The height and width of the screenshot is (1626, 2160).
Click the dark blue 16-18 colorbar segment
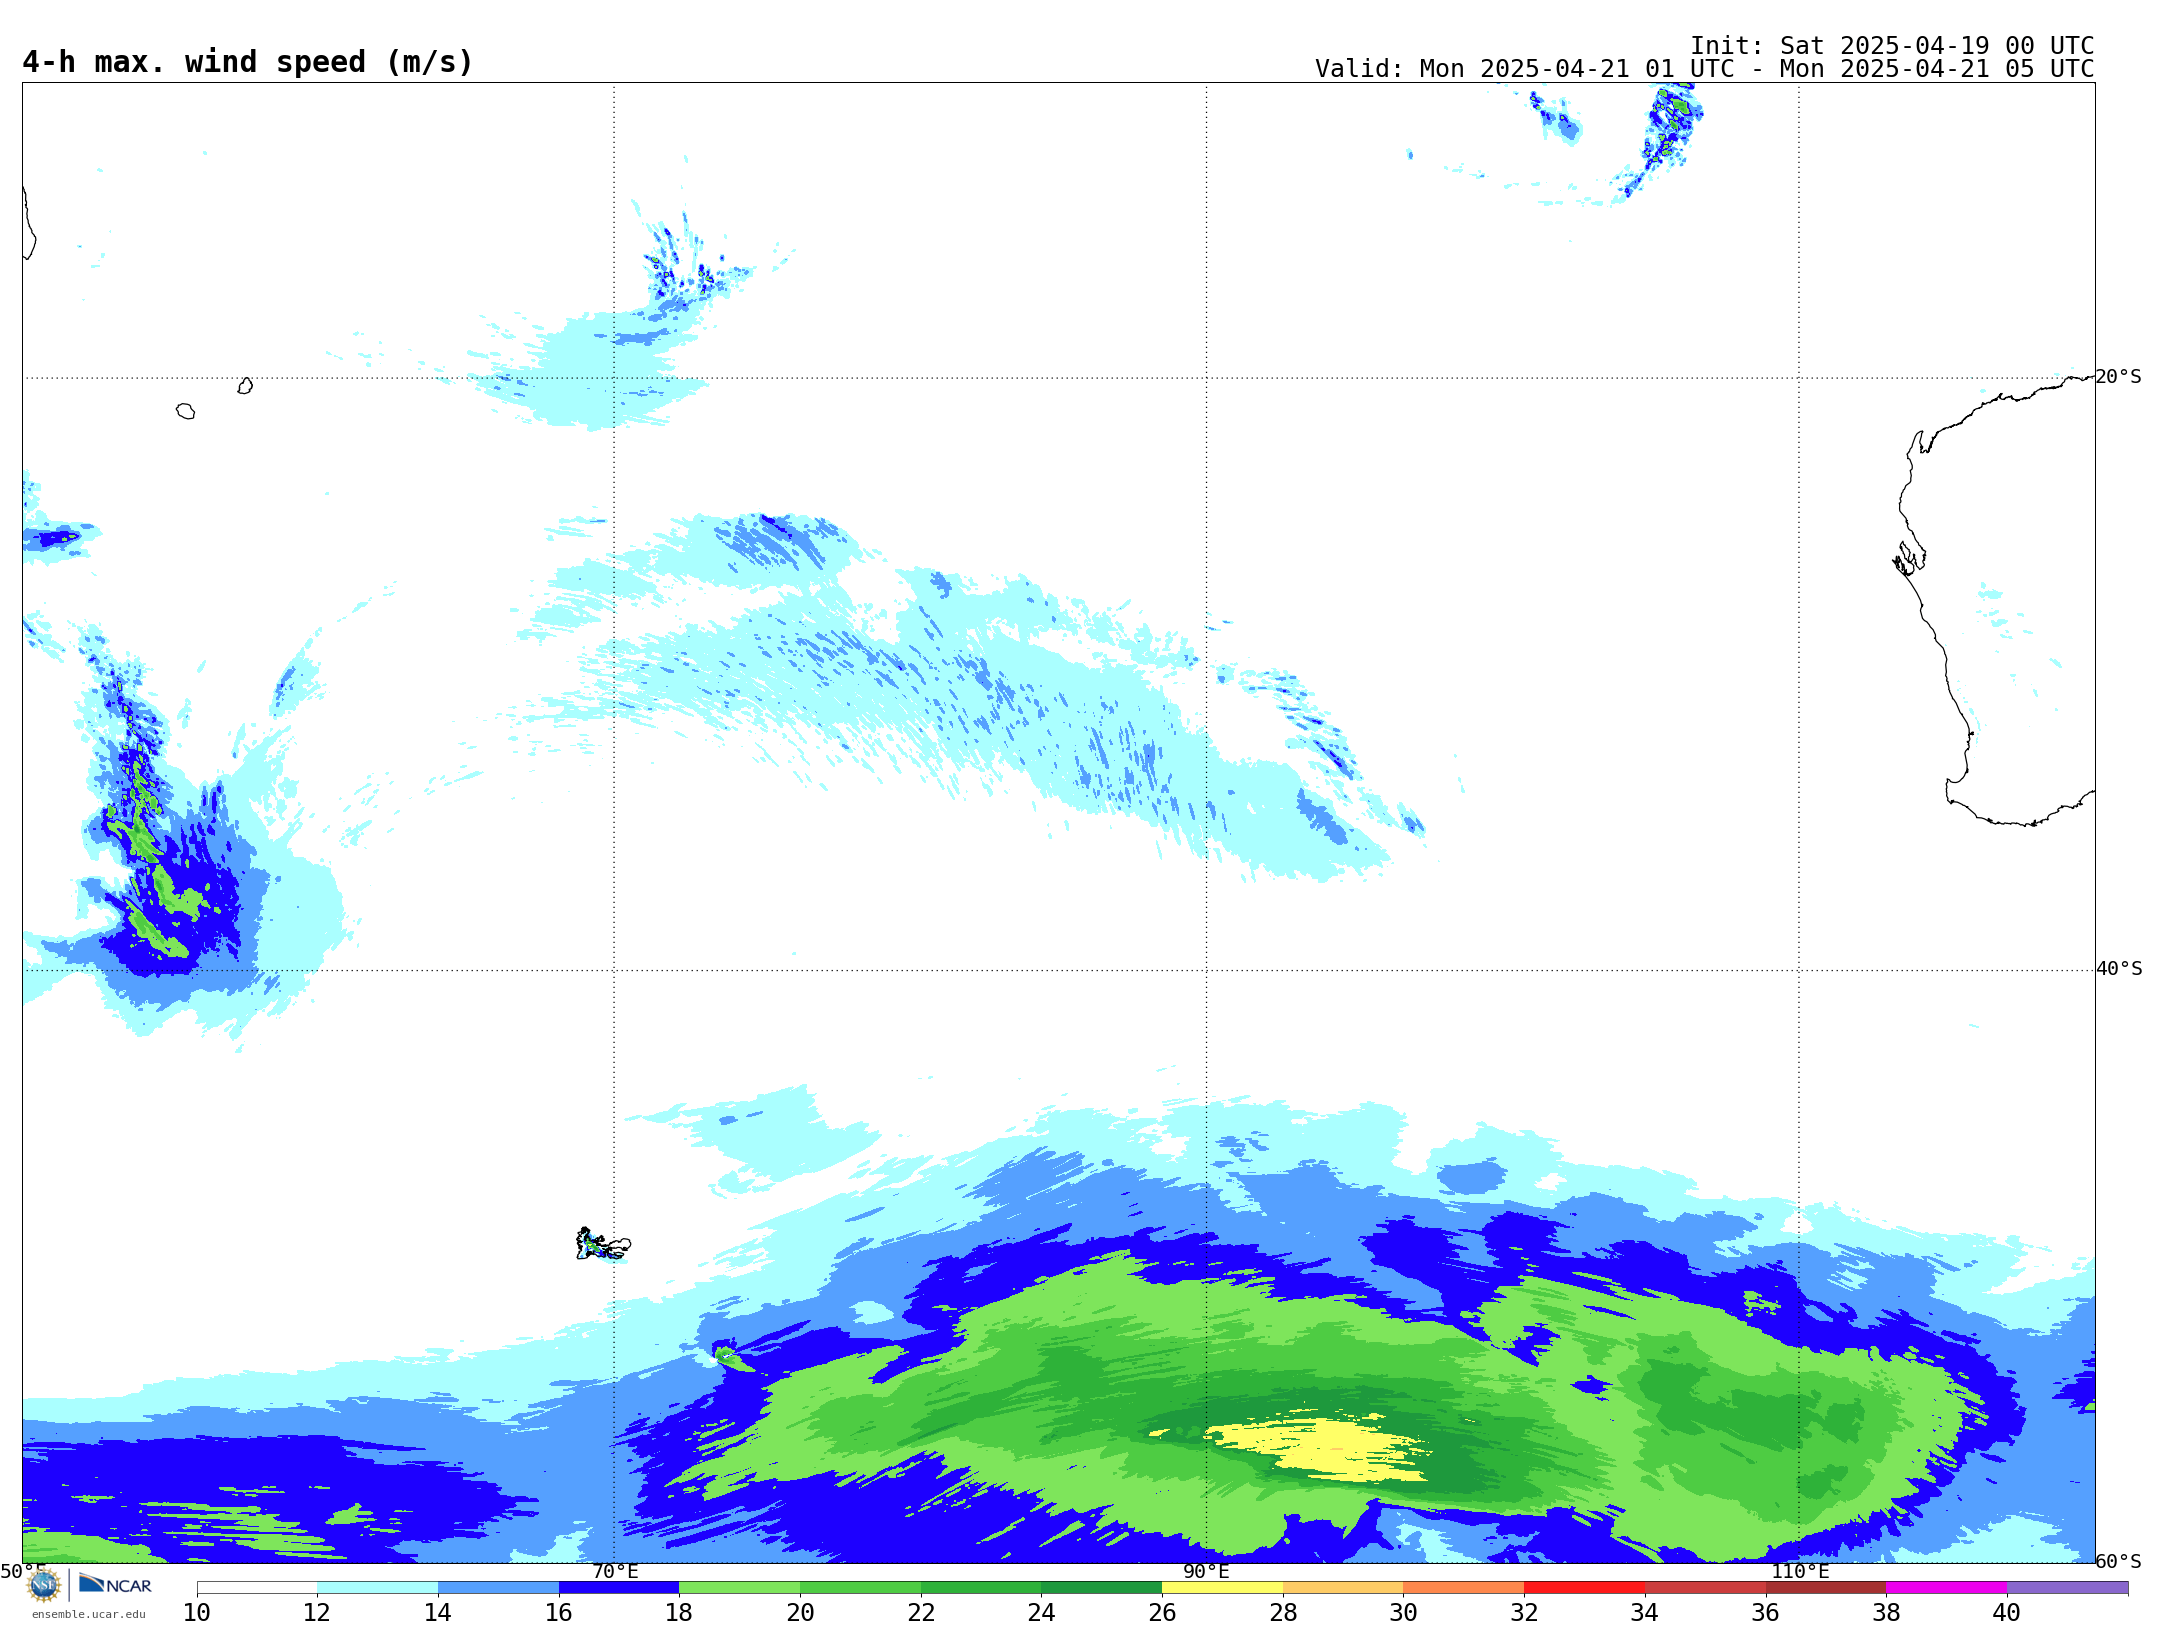click(x=619, y=1588)
